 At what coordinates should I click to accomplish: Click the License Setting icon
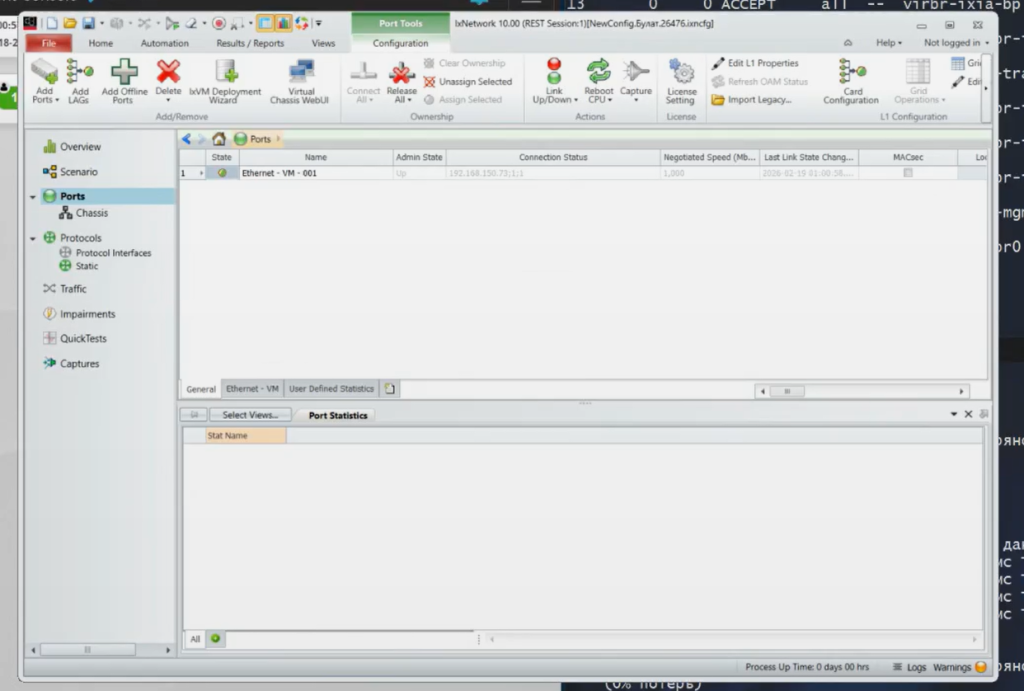(681, 72)
